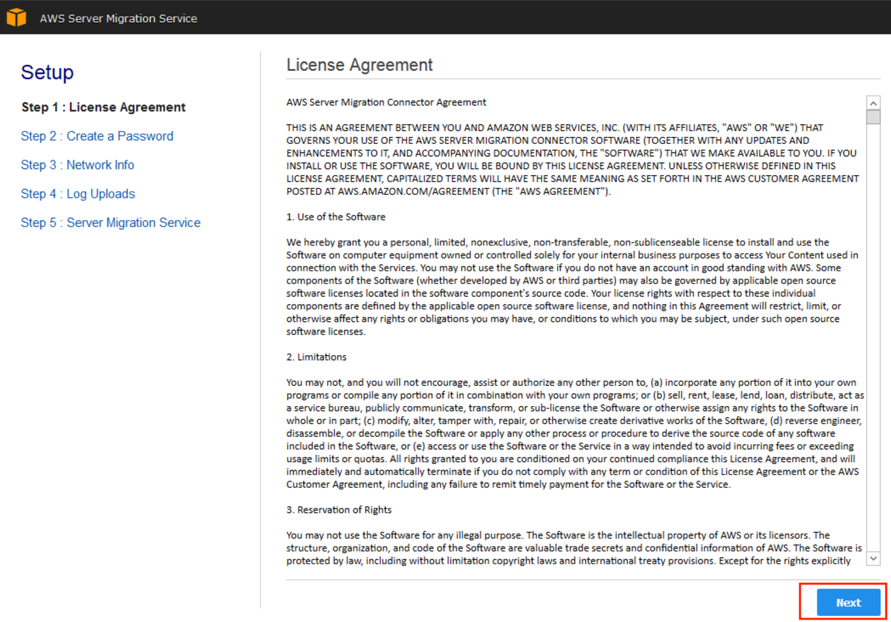
Task: Click the License Agreement heading
Action: [359, 65]
